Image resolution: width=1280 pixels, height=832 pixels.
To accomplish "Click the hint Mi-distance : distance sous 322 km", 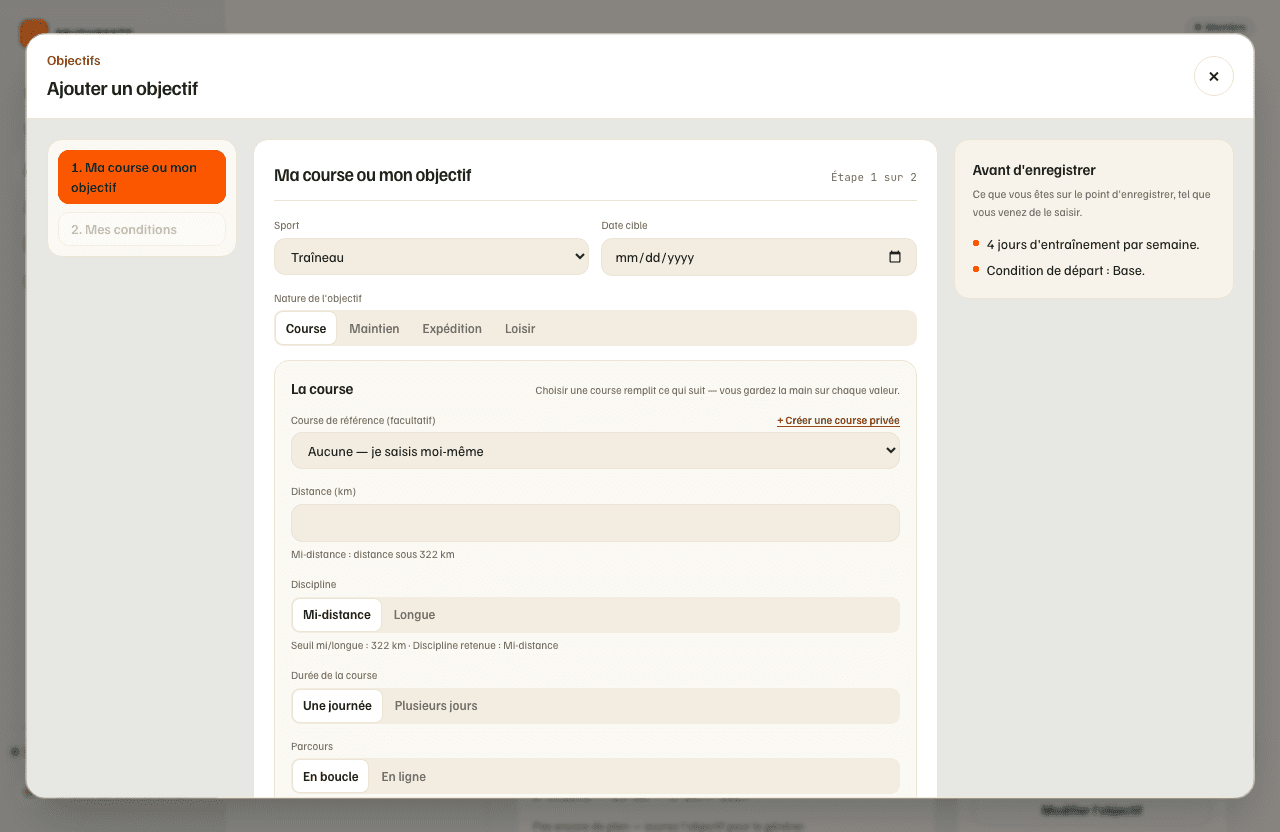I will [x=373, y=554].
